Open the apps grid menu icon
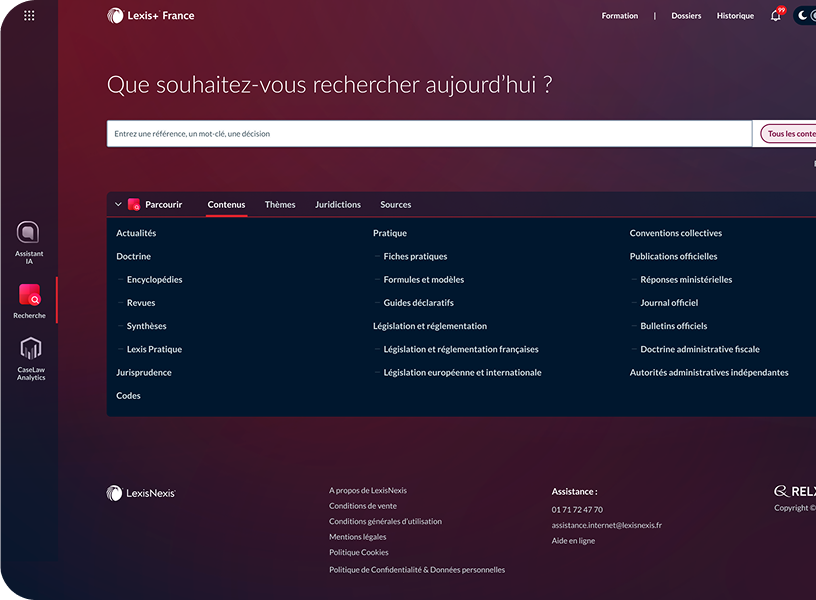This screenshot has width=816, height=600. [x=29, y=16]
